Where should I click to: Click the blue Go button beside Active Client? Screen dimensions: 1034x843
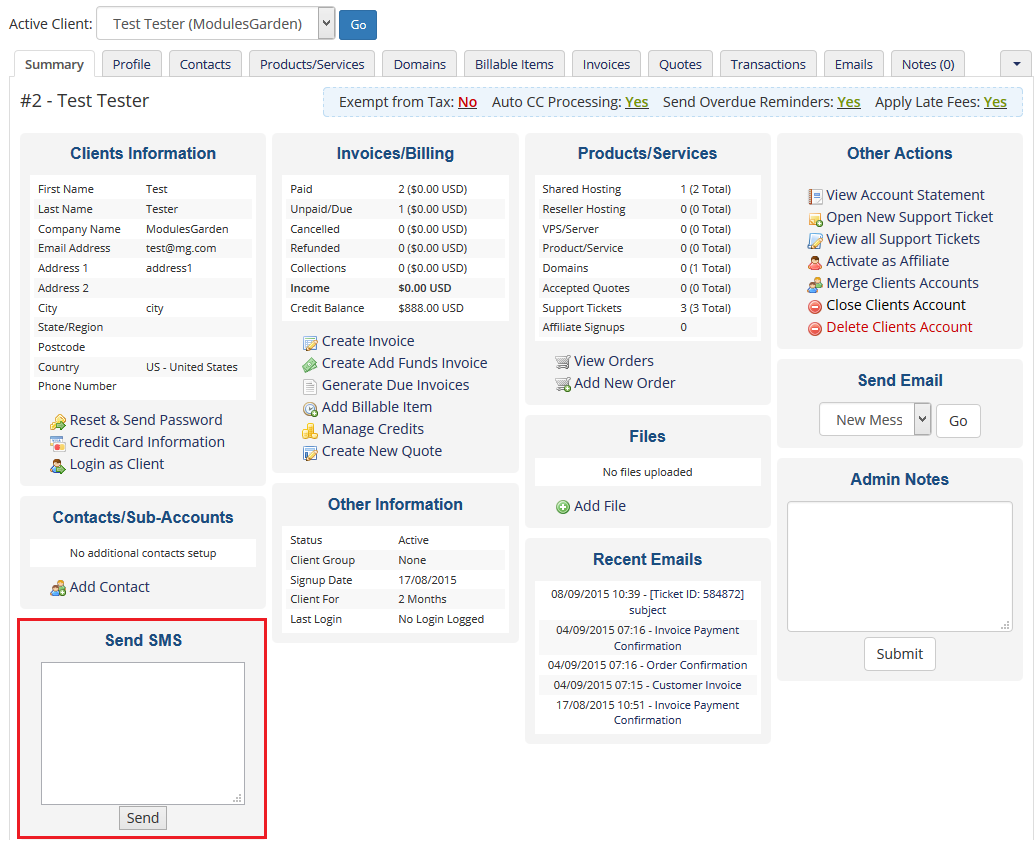[x=358, y=24]
